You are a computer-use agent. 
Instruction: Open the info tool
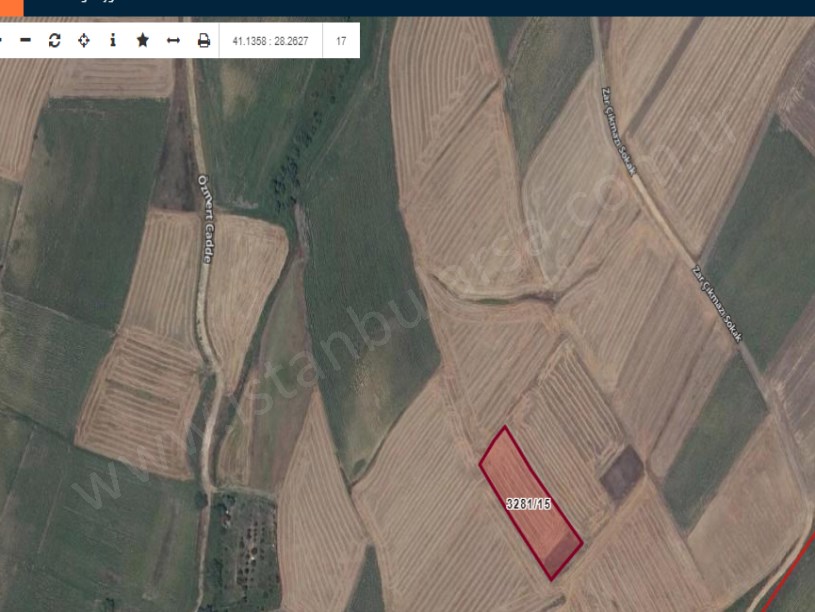click(112, 42)
